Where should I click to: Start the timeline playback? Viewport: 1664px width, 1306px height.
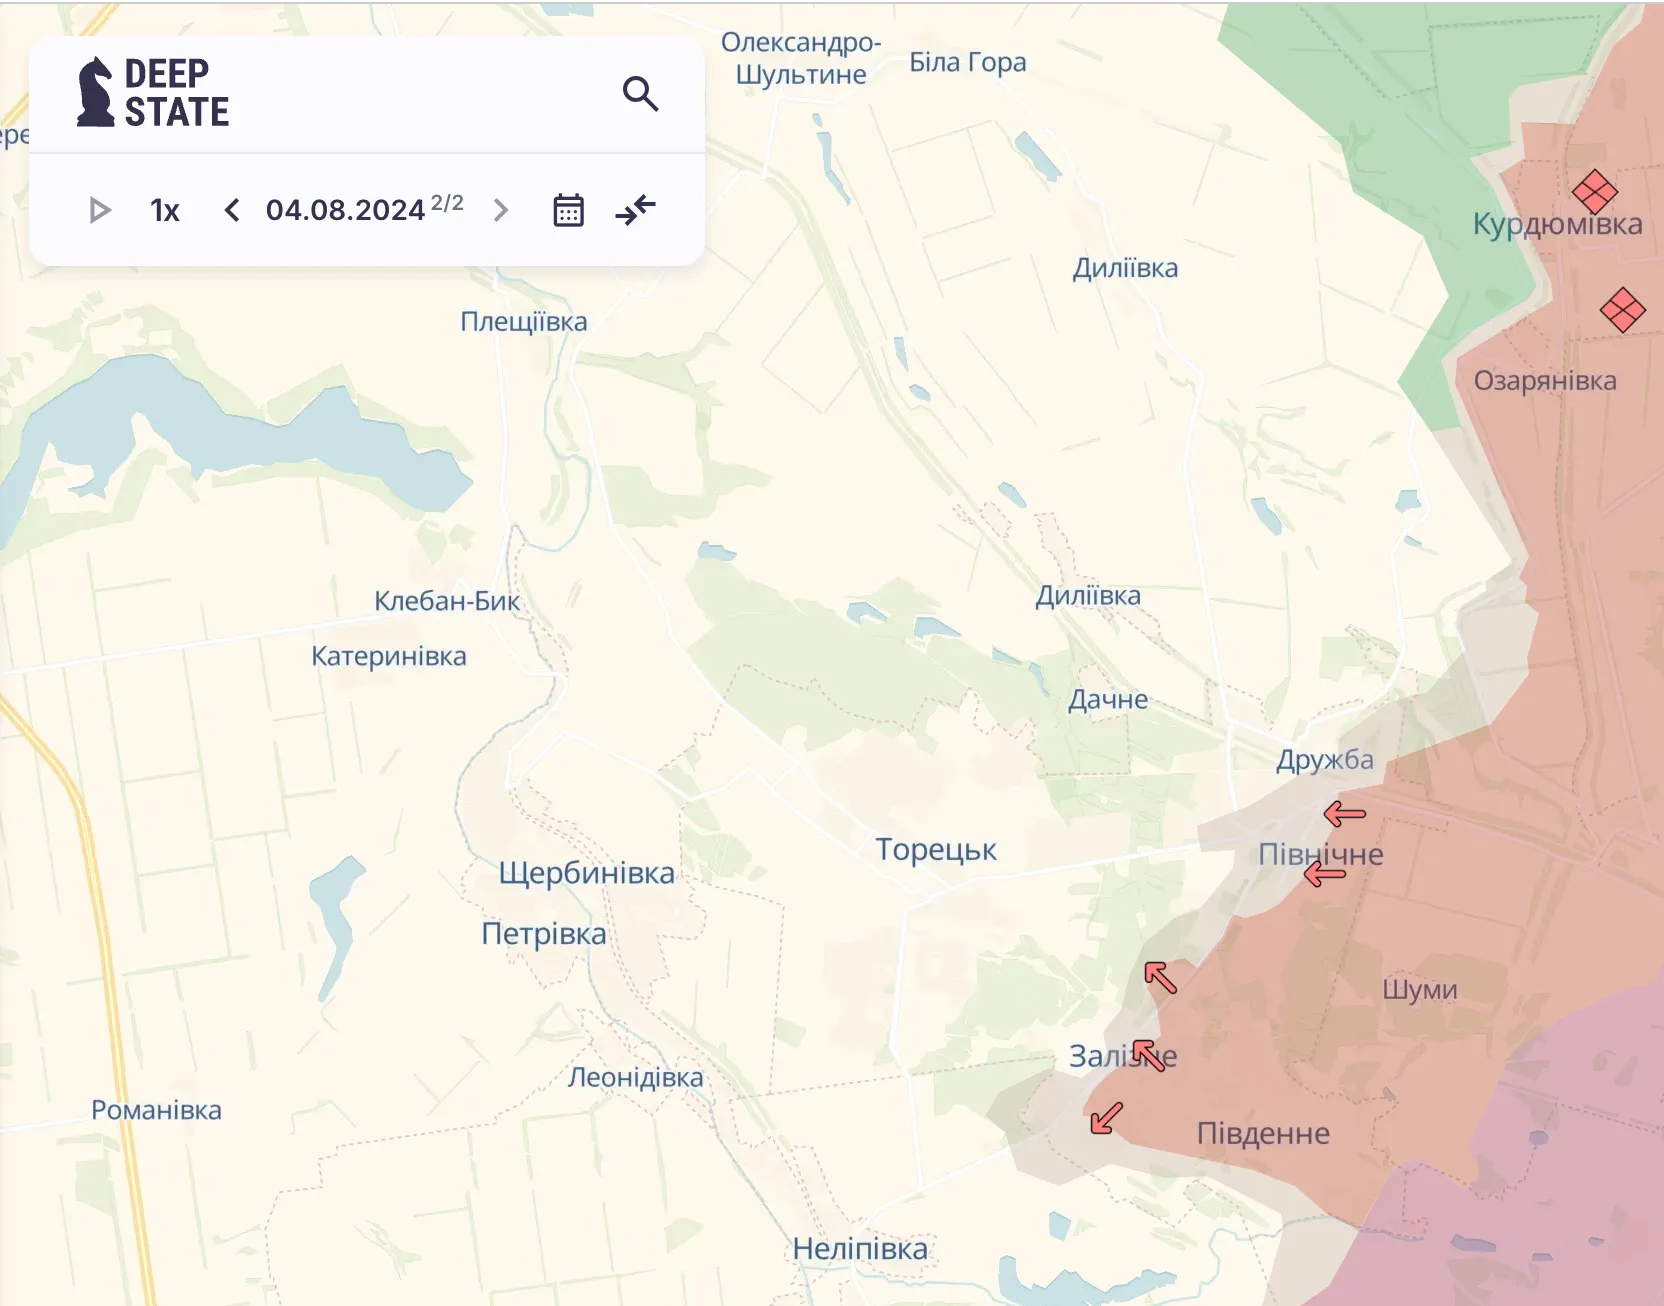click(x=99, y=210)
